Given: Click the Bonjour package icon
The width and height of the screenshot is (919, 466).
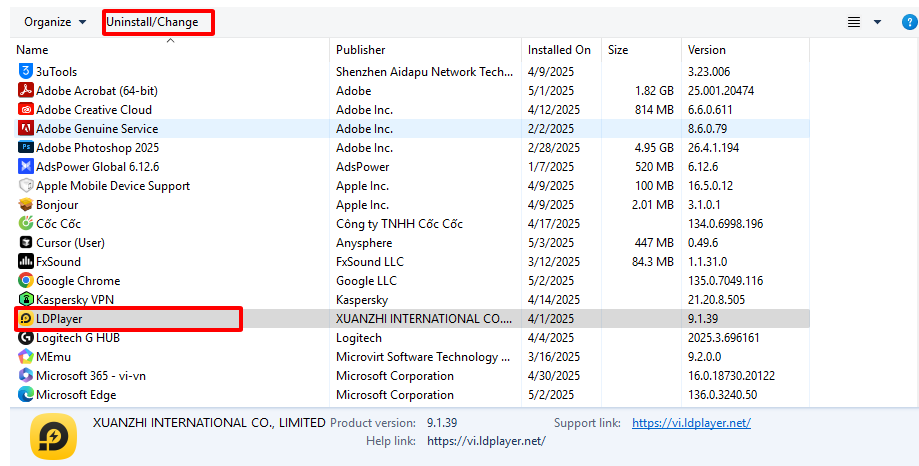Looking at the screenshot, I should coord(25,205).
